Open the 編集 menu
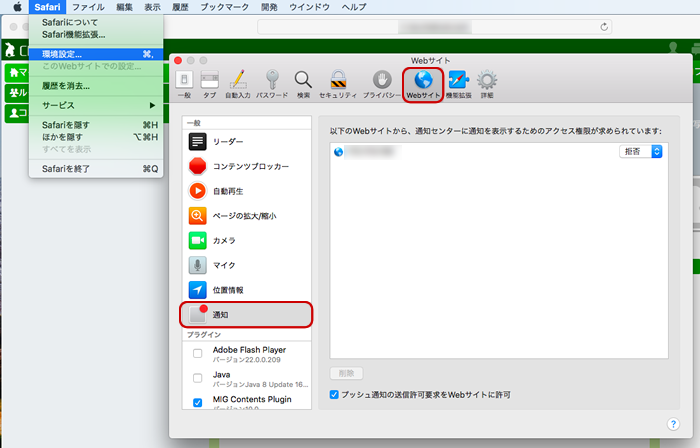Screen dimensions: 700x448 click(125, 7)
